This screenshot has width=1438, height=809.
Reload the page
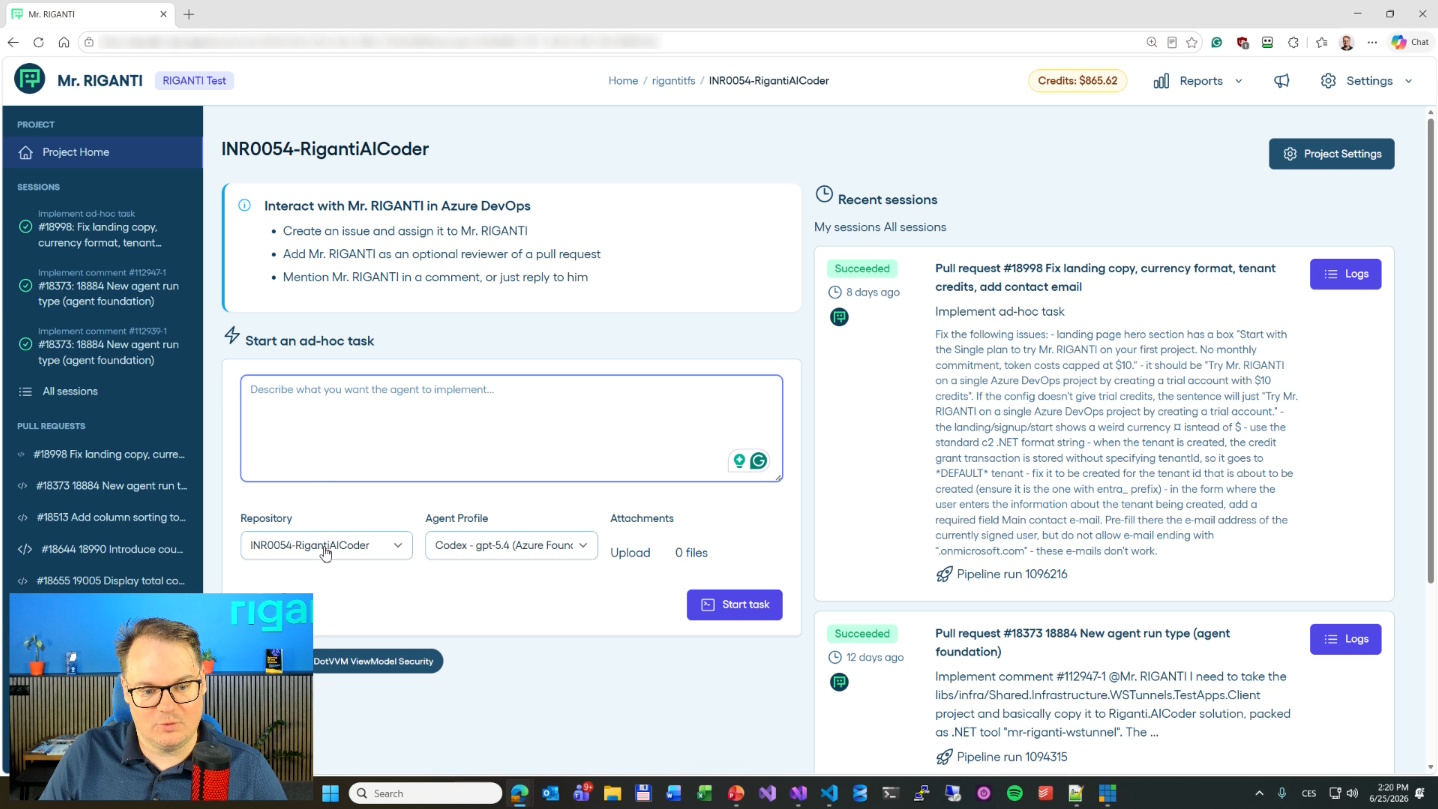point(38,42)
